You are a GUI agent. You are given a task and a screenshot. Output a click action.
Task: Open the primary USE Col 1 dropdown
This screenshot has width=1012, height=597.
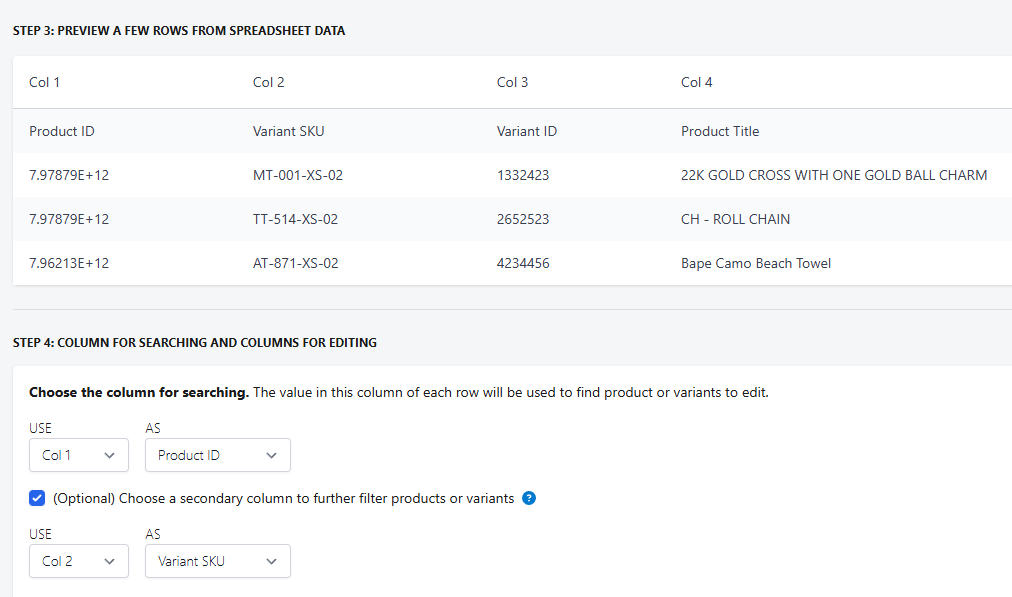pyautogui.click(x=79, y=455)
